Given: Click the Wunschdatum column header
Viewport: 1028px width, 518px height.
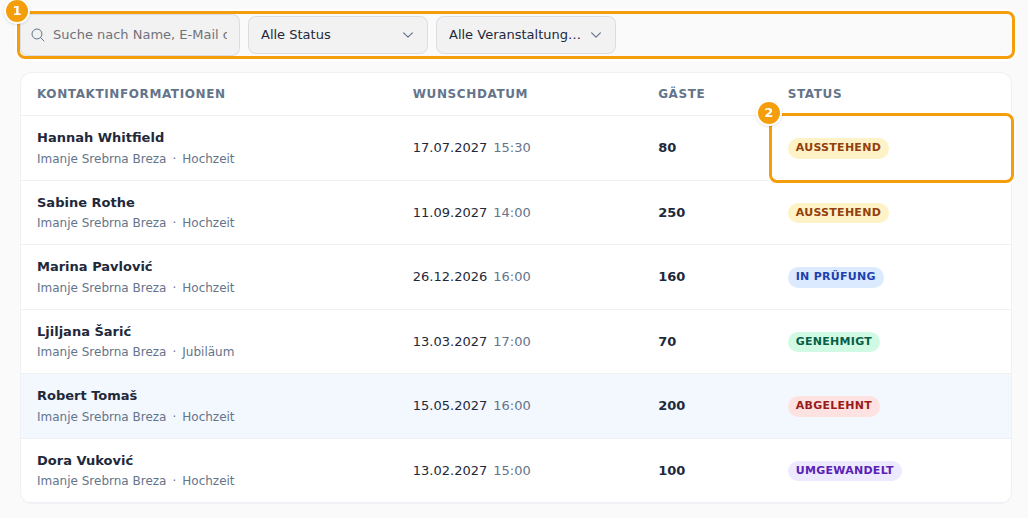Looking at the screenshot, I should tap(470, 94).
